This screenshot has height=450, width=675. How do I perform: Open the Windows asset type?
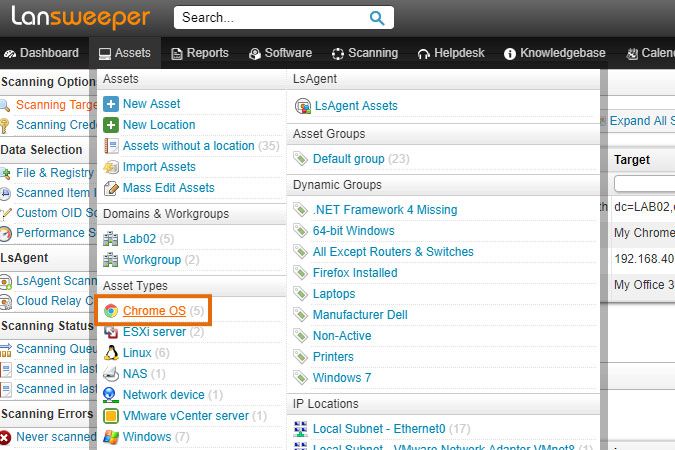coord(147,437)
